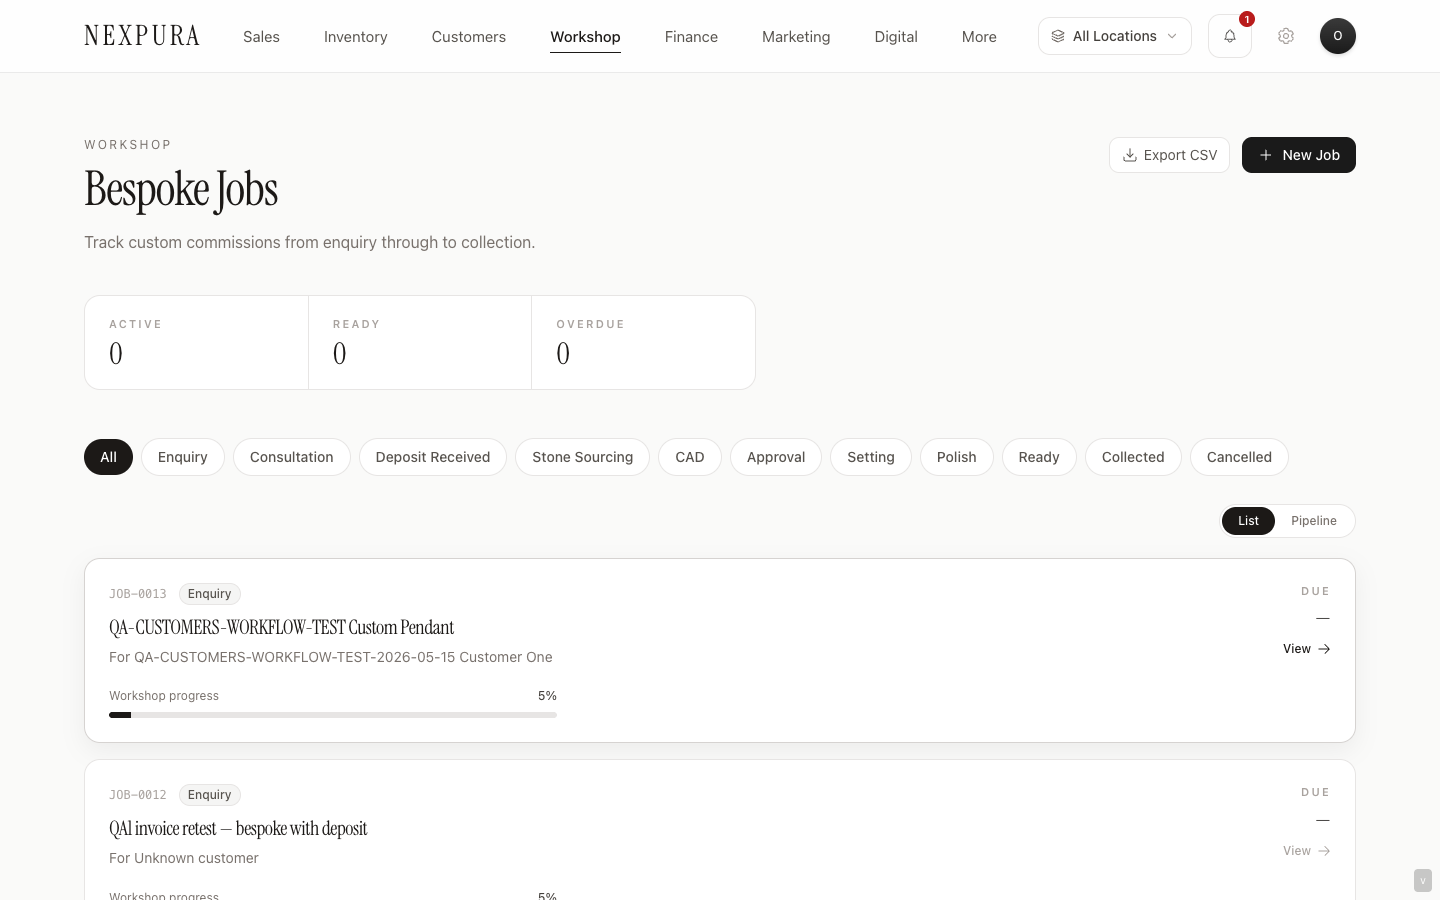Click the Export CSV button

click(x=1169, y=155)
